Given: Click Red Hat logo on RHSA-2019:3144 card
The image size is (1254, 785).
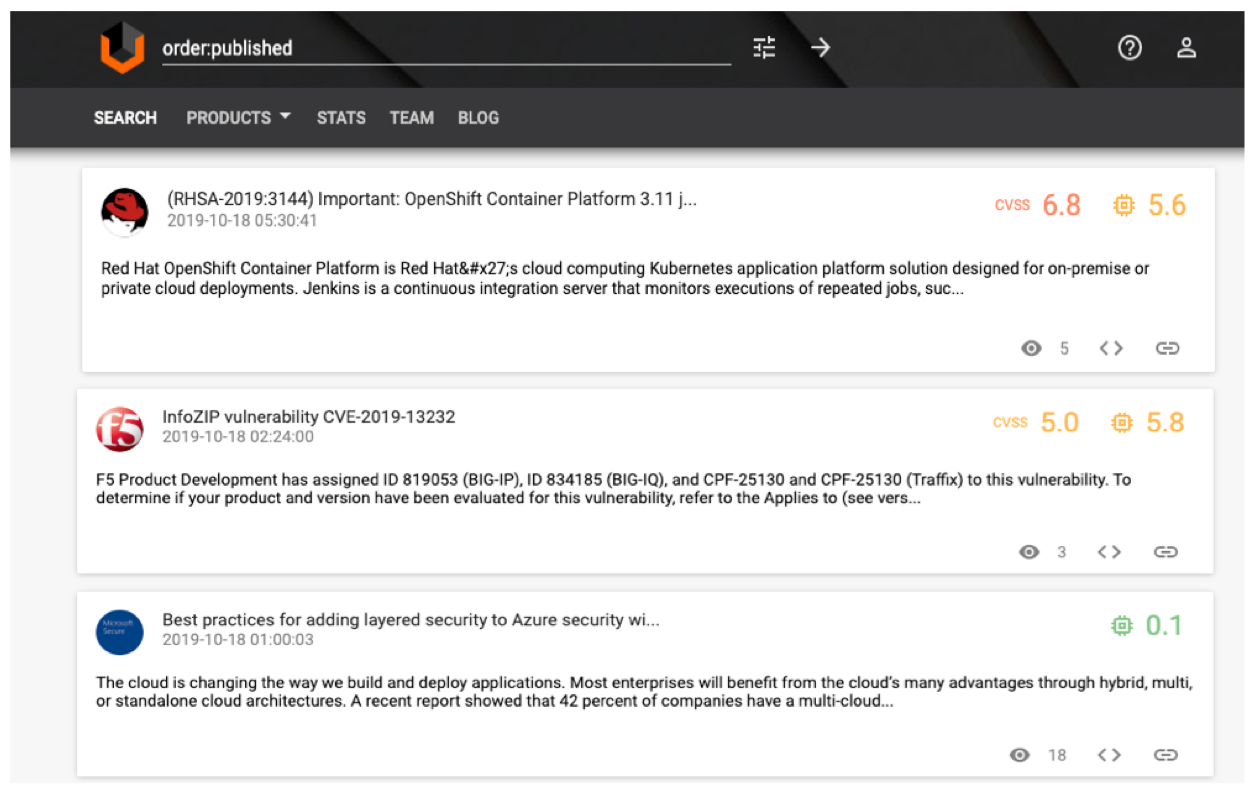Looking at the screenshot, I should (x=125, y=212).
